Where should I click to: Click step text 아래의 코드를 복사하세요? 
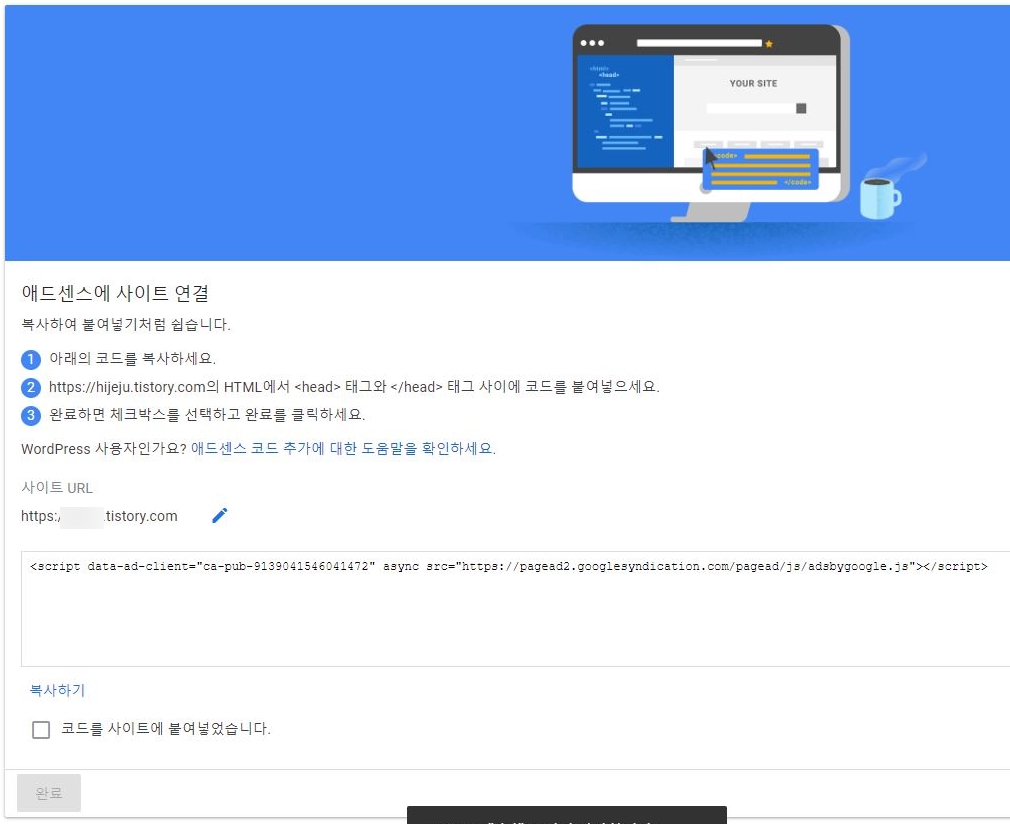133,359
